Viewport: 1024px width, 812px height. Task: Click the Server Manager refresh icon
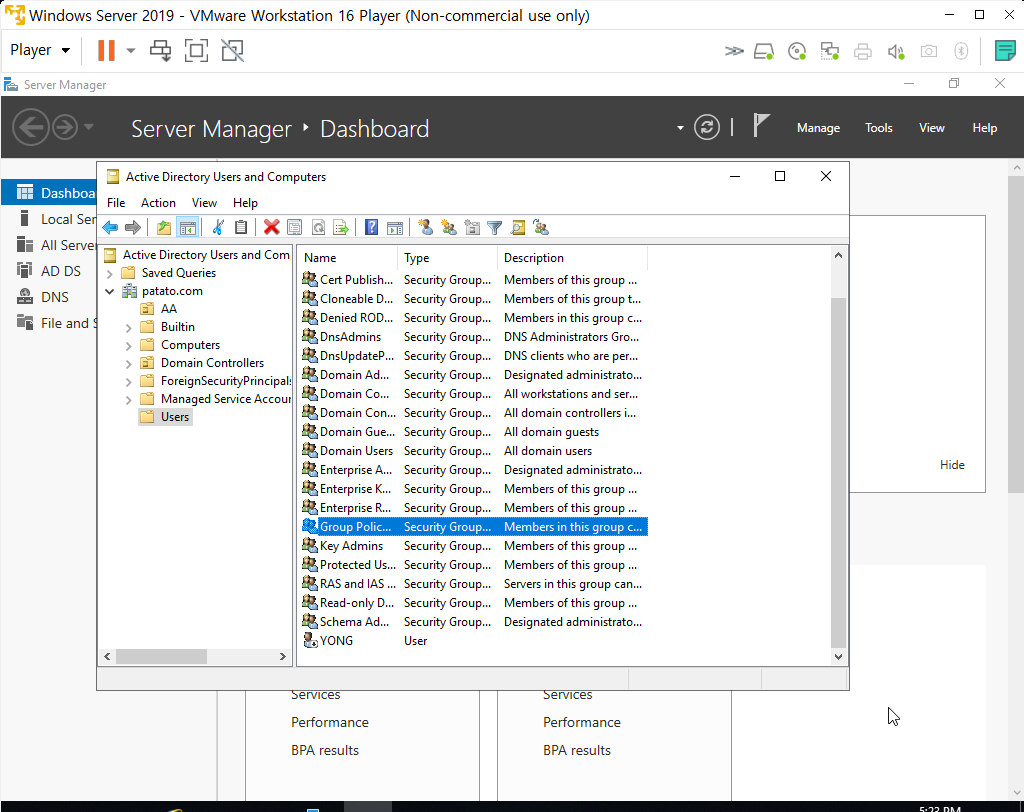[x=707, y=127]
